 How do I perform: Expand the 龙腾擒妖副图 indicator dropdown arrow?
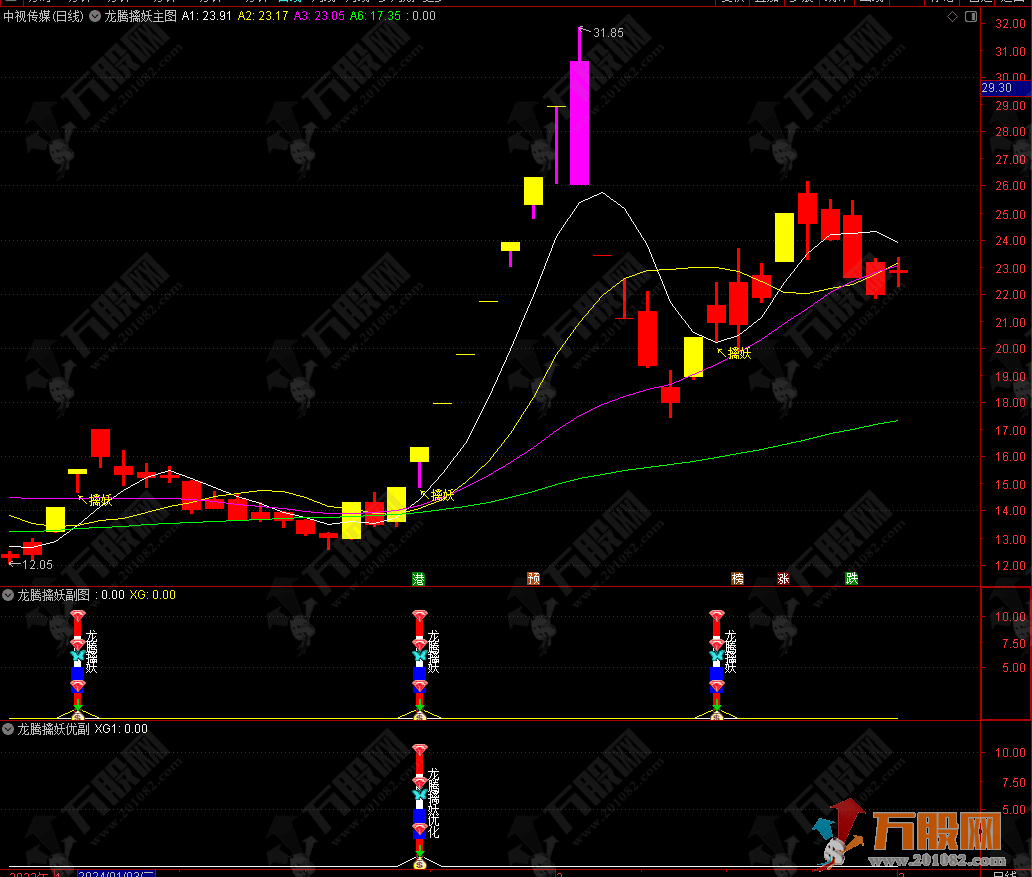point(8,595)
